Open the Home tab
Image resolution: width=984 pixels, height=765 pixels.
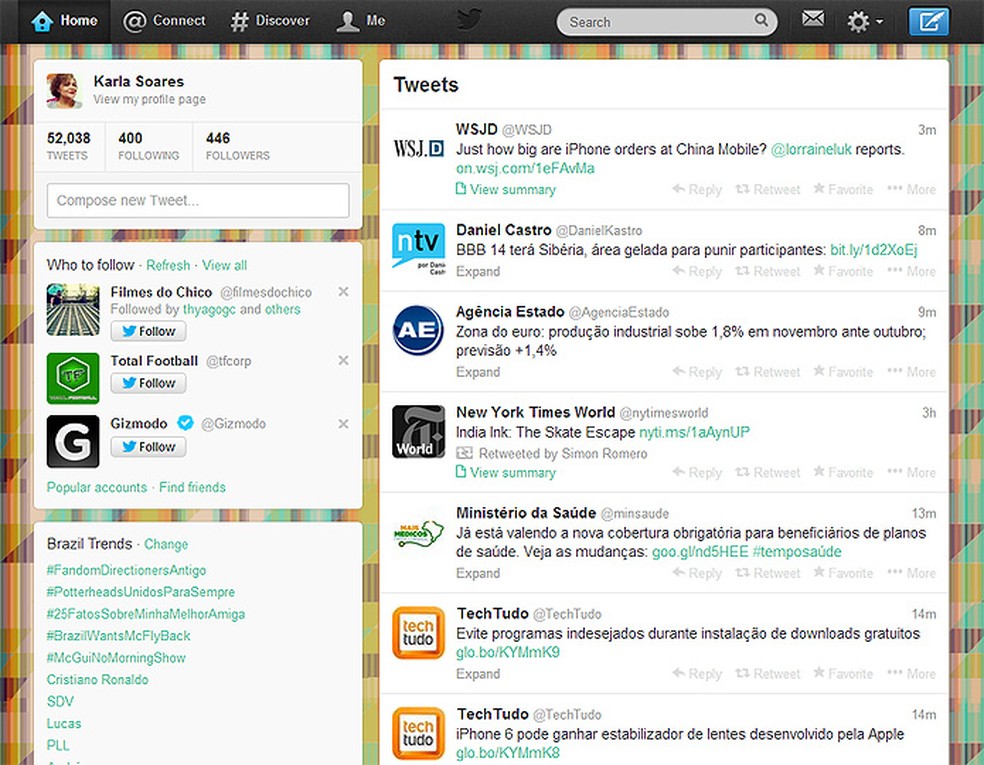click(x=64, y=21)
